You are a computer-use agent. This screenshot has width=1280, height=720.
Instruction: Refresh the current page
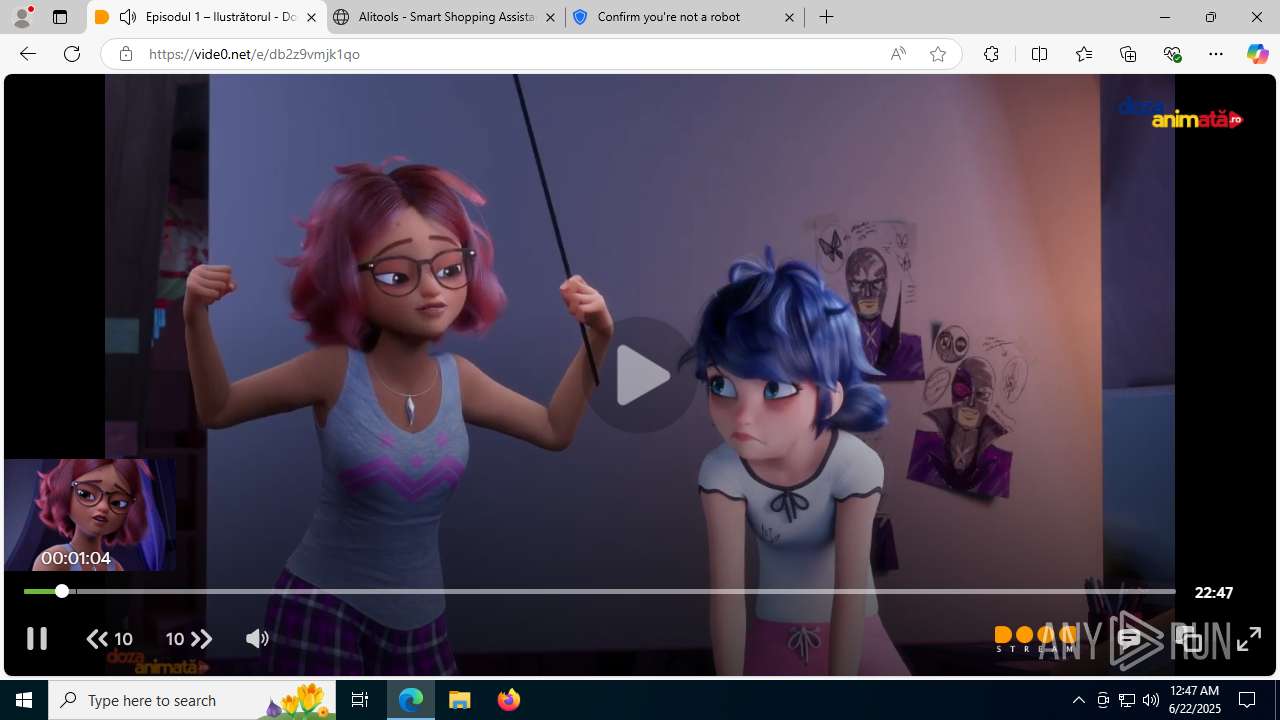click(x=72, y=54)
